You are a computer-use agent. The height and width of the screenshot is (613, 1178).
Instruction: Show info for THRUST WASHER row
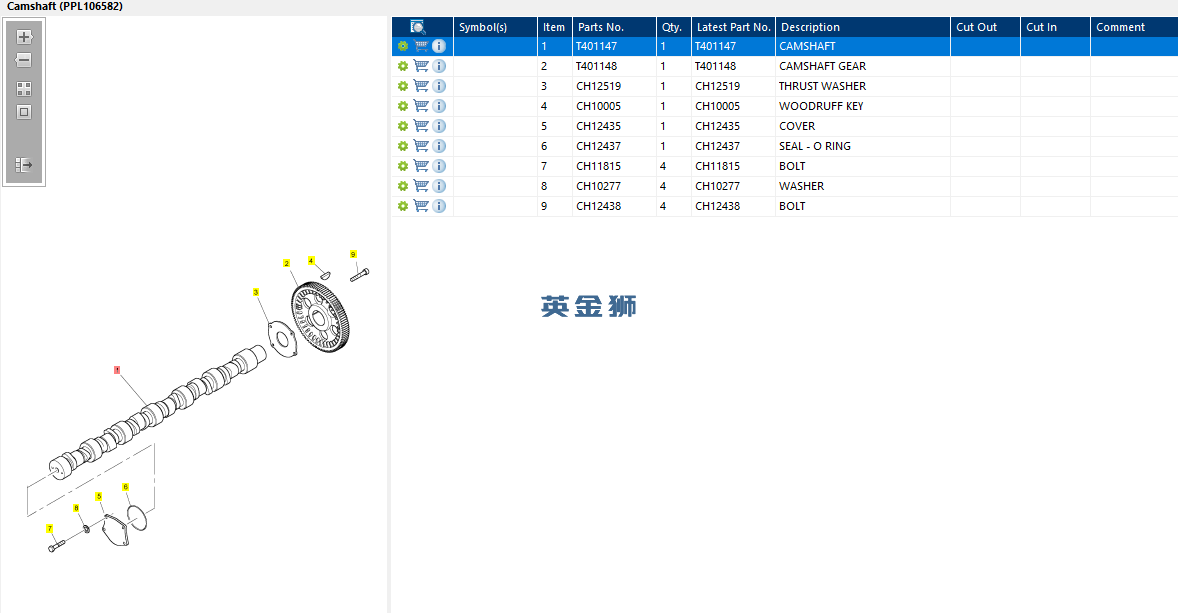pyautogui.click(x=439, y=86)
